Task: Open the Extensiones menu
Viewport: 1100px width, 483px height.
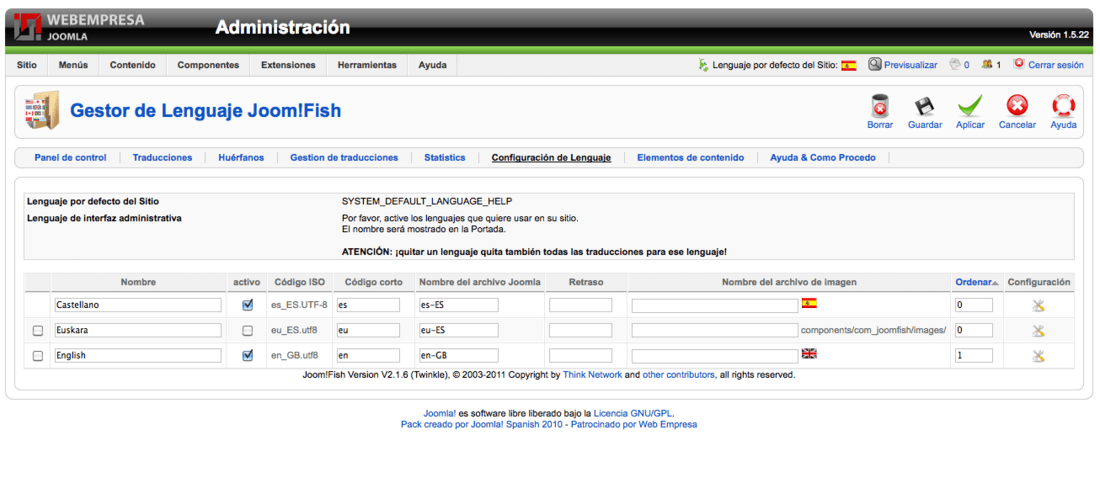Action: tap(288, 65)
